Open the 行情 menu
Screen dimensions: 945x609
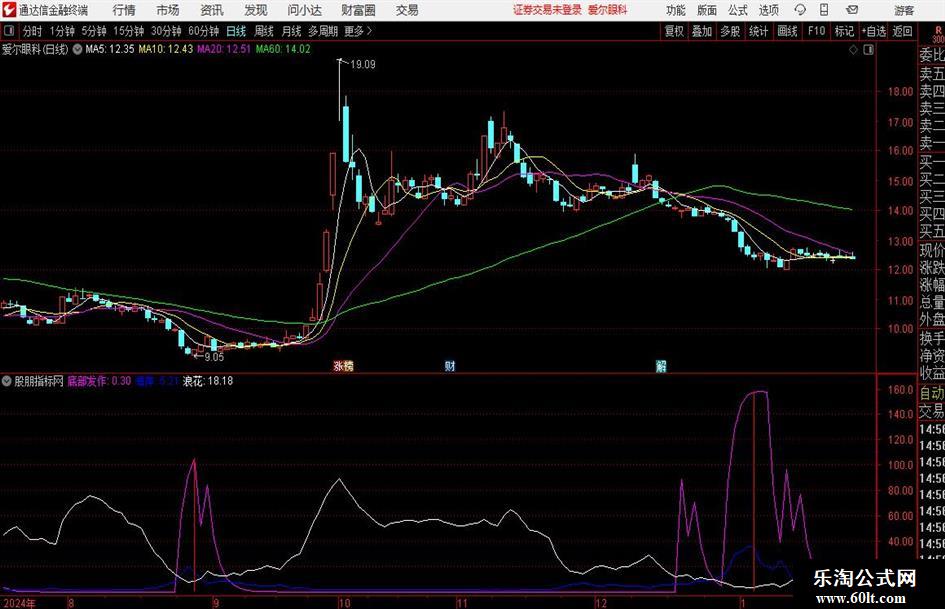(x=124, y=10)
